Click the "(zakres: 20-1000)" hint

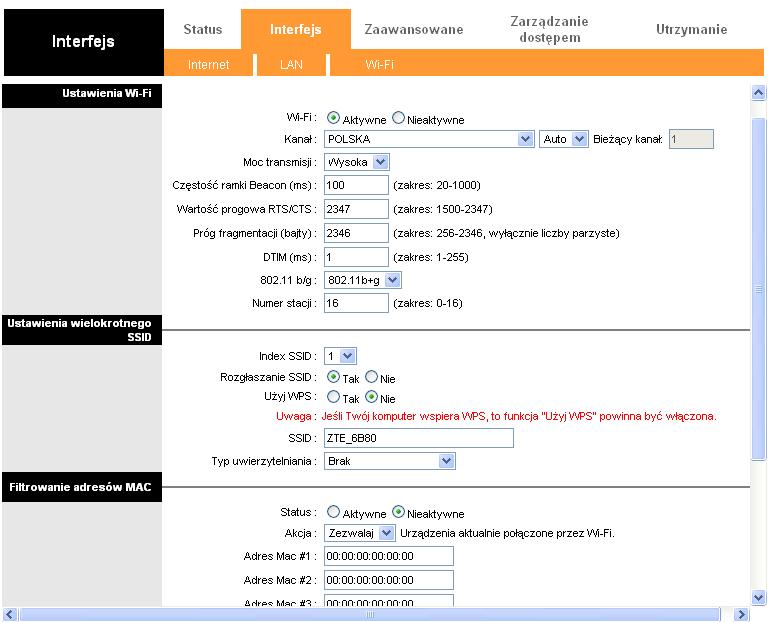coord(436,185)
